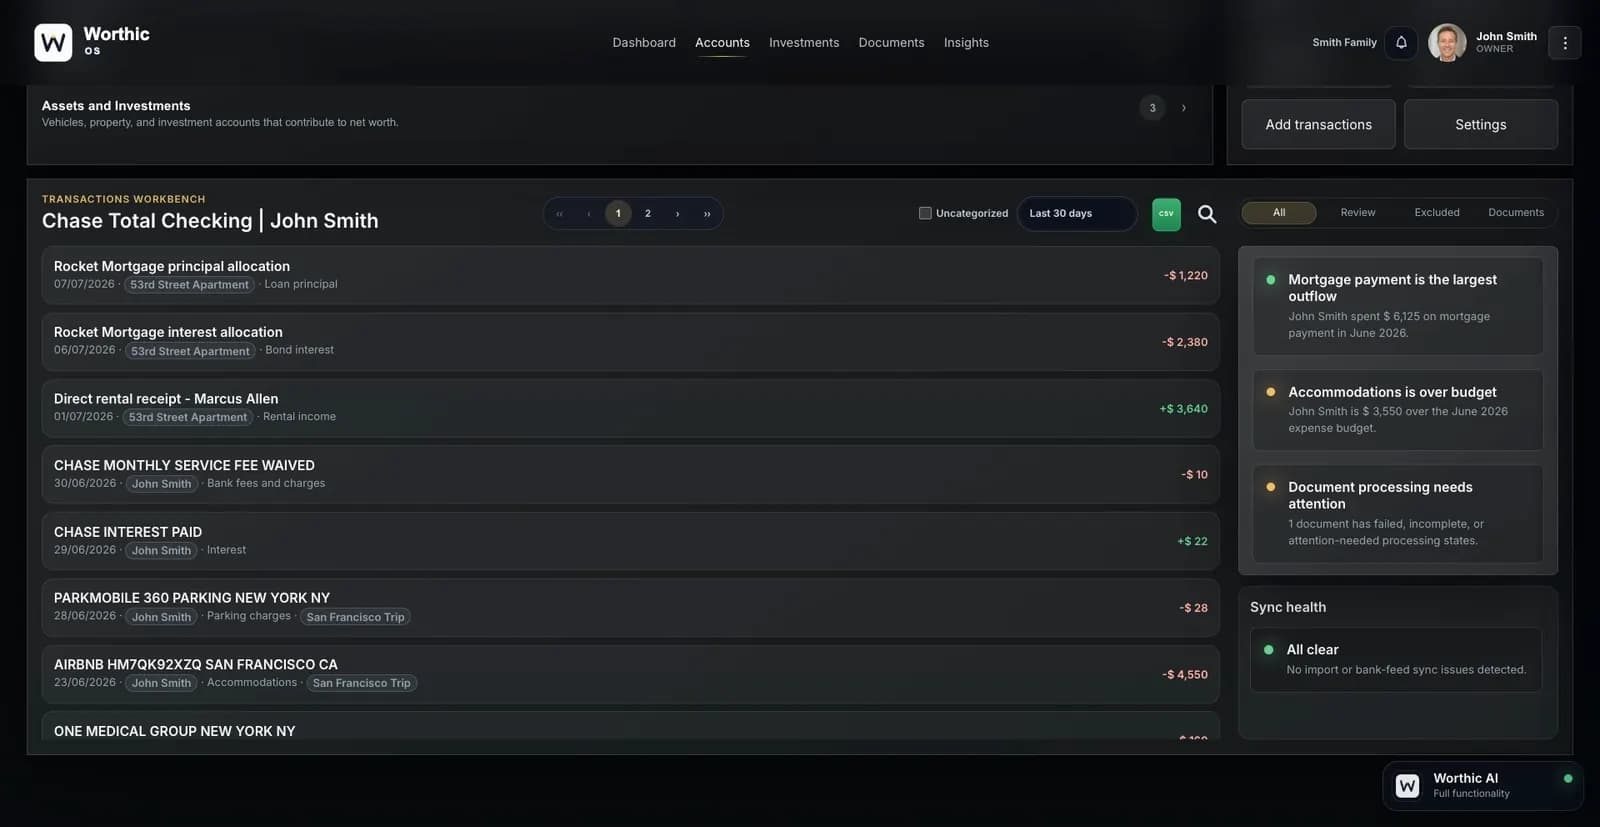
Task: Open Mortgage payment is the largest outflow card
Action: [1398, 306]
